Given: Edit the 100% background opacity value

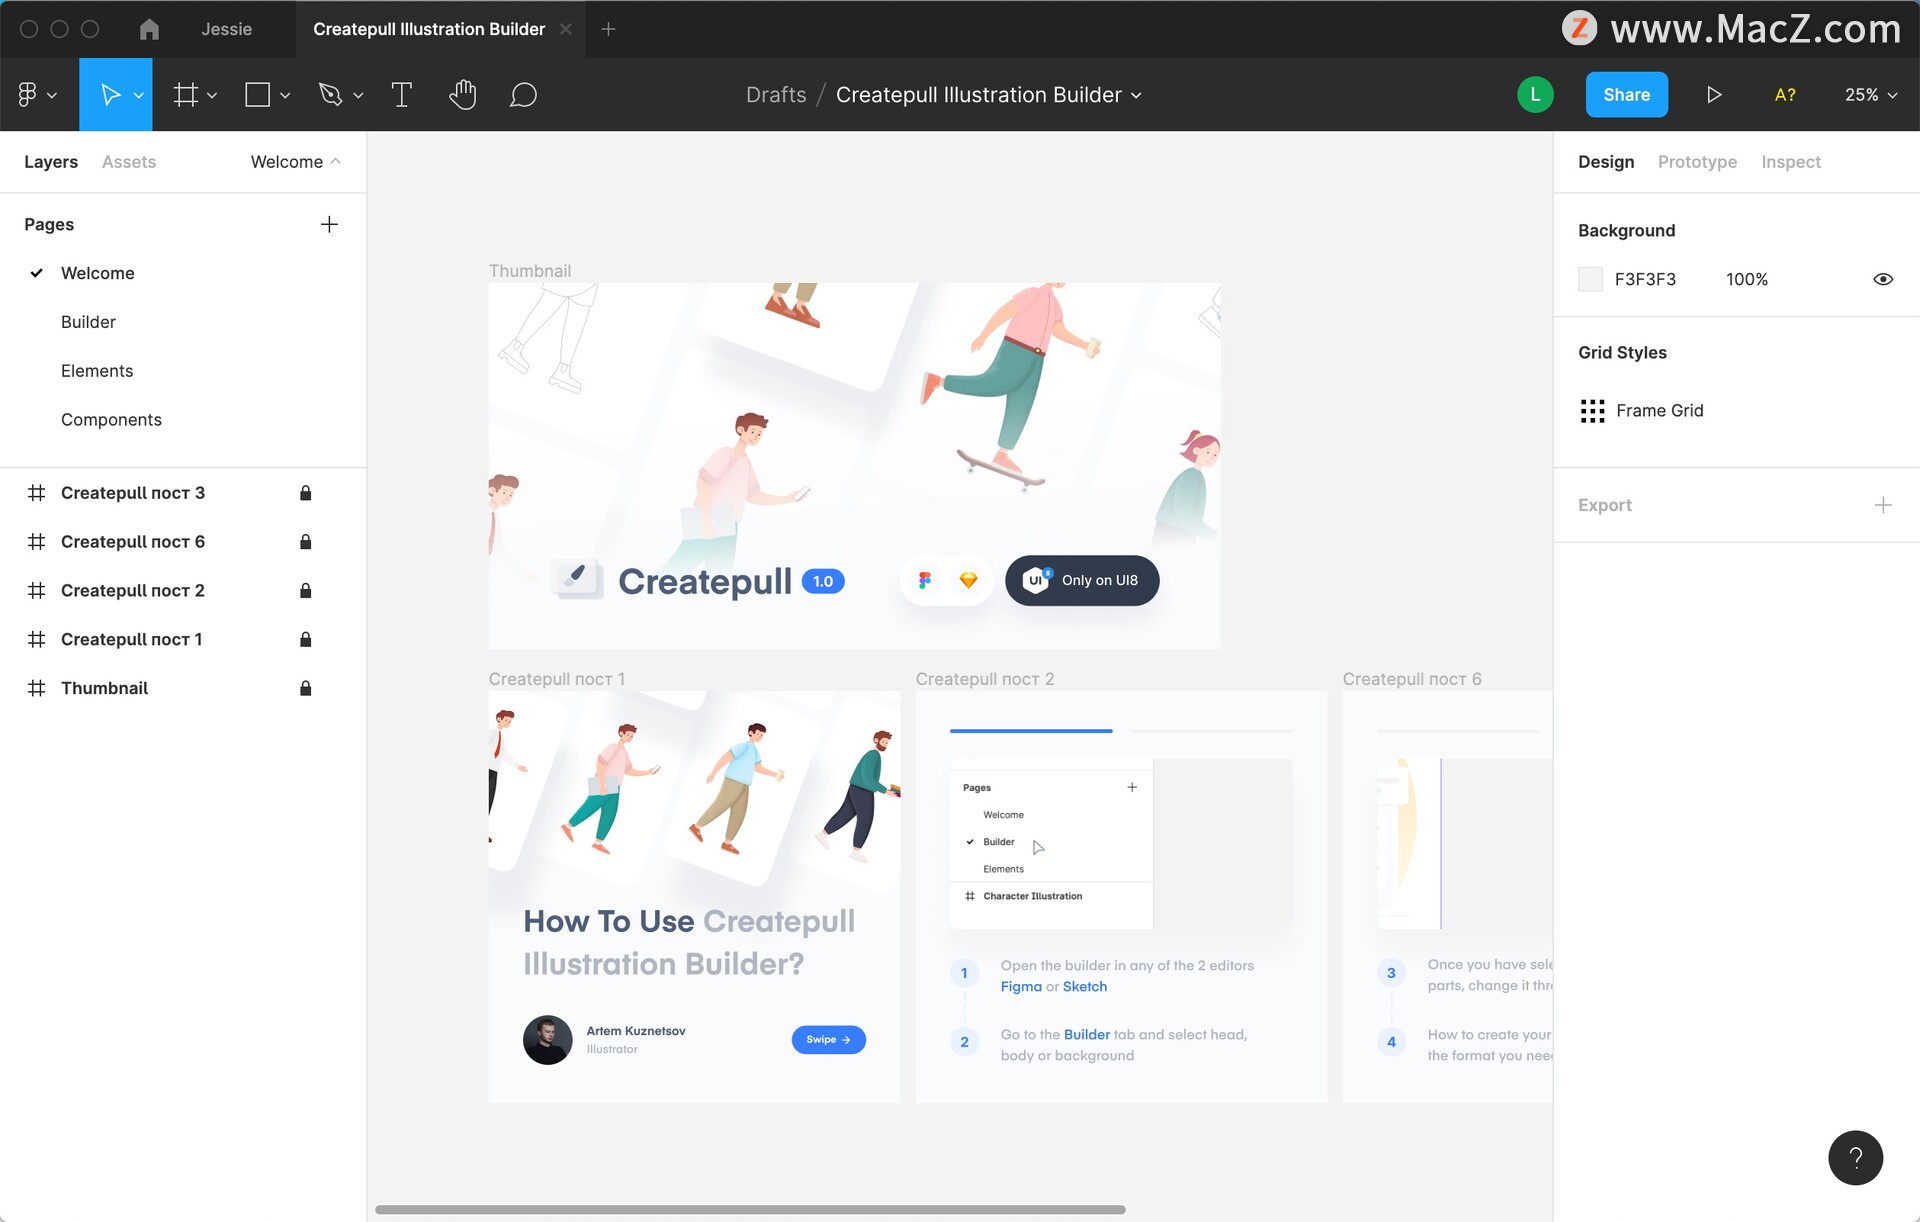Looking at the screenshot, I should [1747, 280].
